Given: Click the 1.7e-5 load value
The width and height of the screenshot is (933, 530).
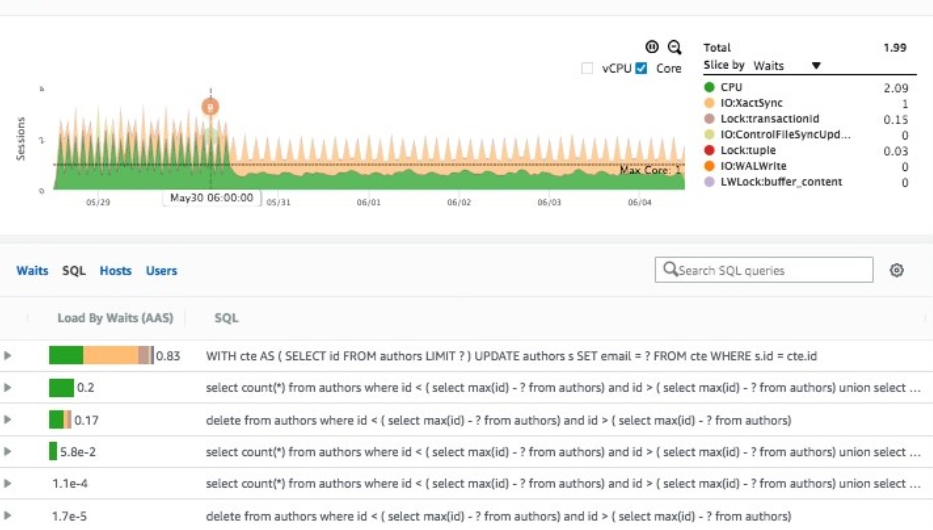Looking at the screenshot, I should coord(69,516).
